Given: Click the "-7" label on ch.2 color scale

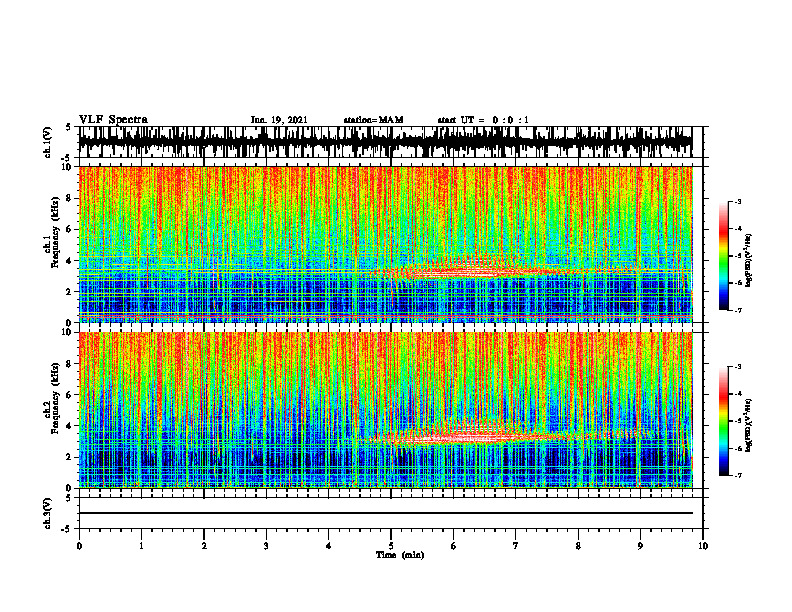Looking at the screenshot, I should pyautogui.click(x=738, y=475).
